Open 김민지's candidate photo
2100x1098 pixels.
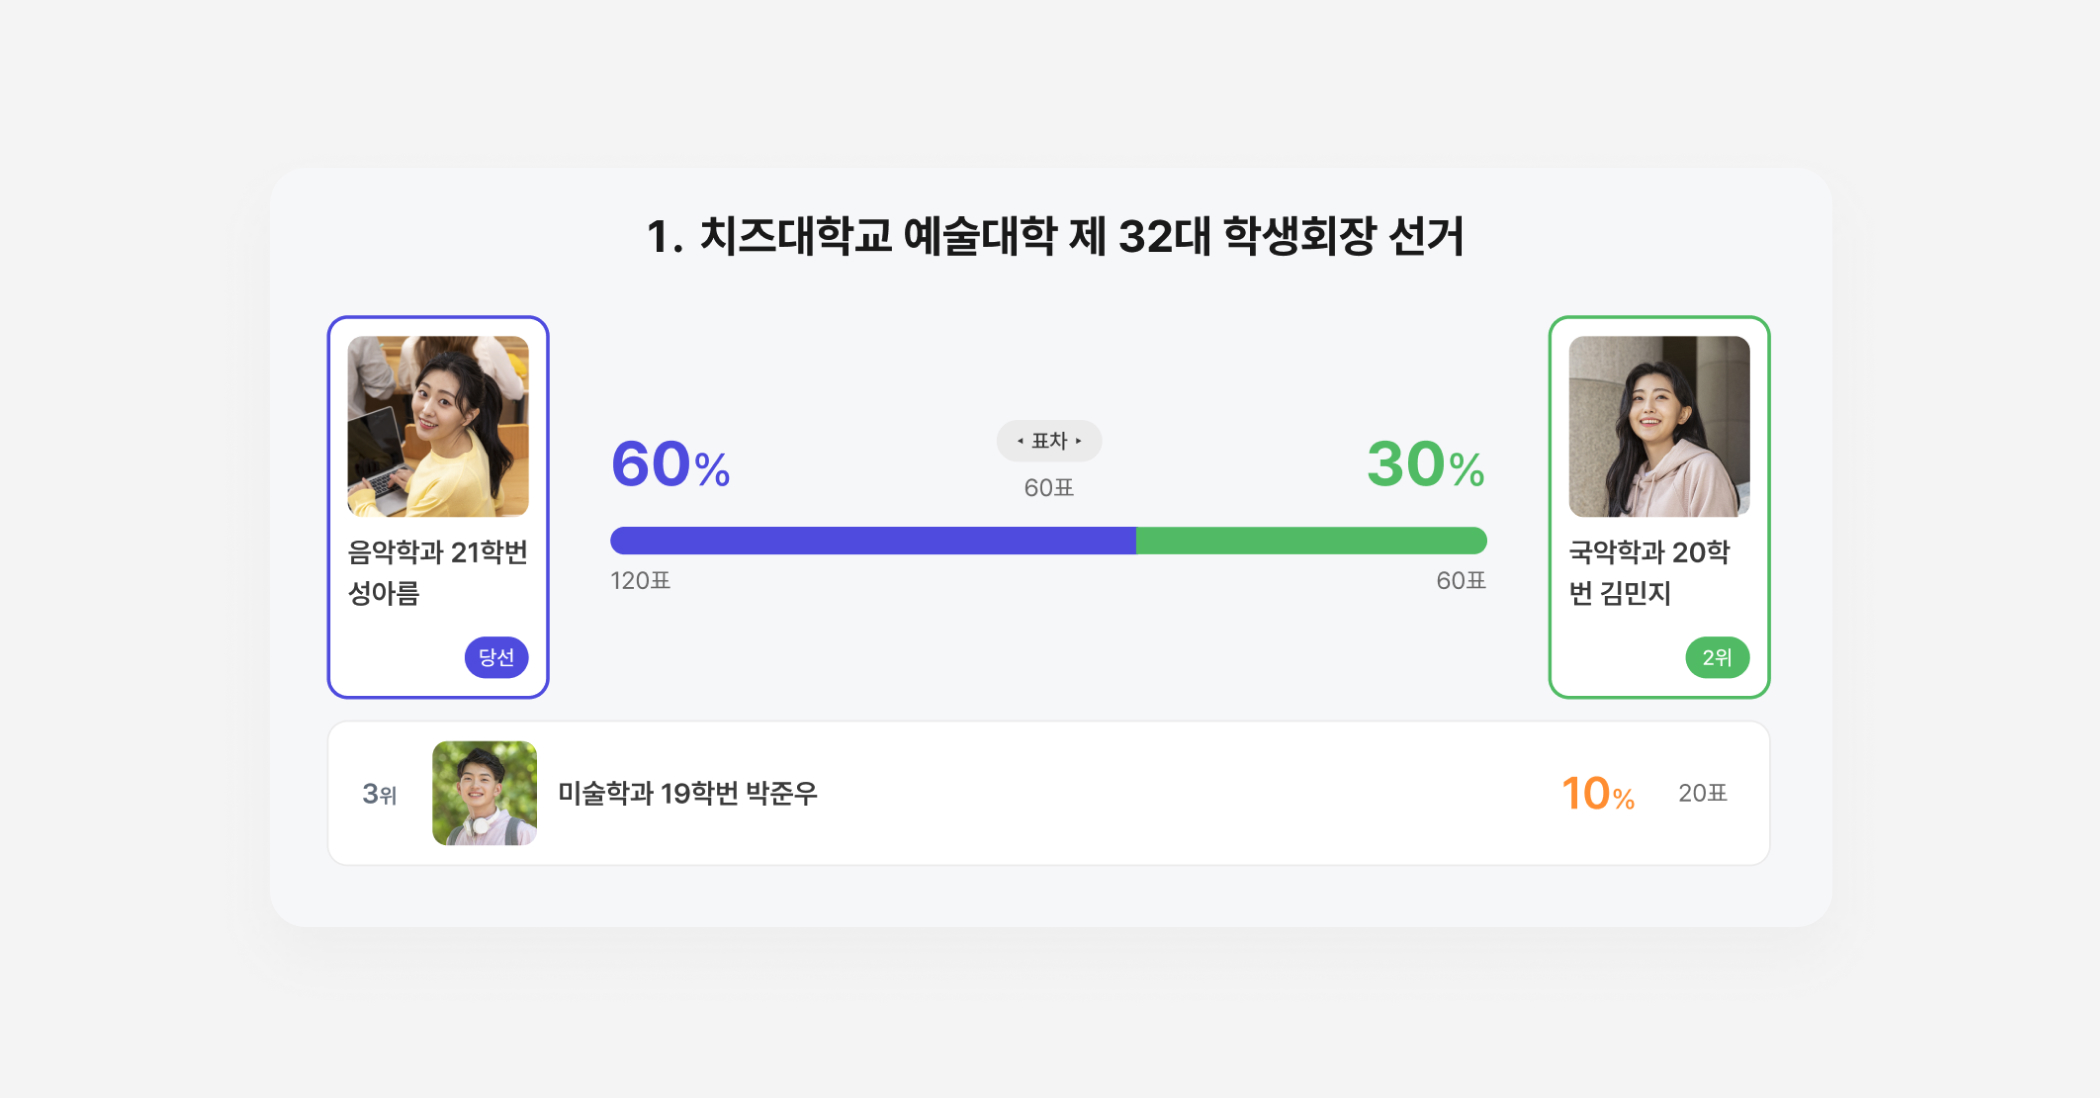coord(1659,426)
